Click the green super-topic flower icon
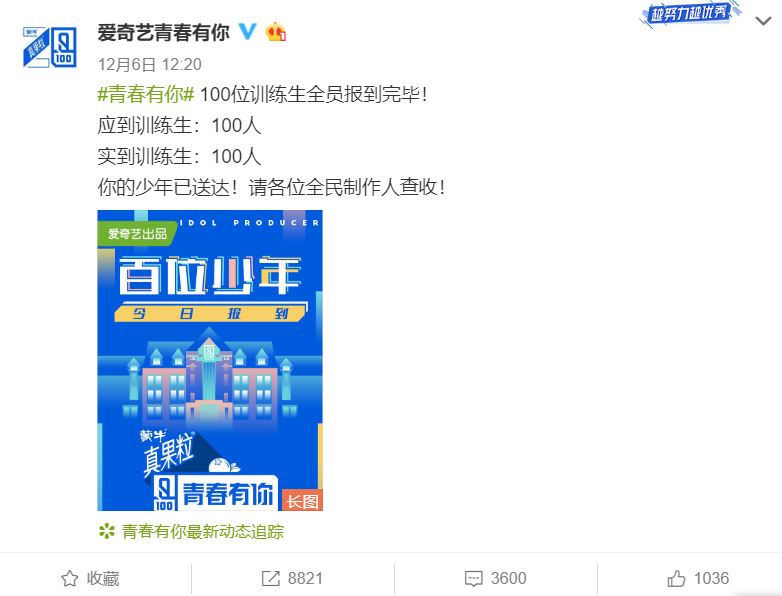This screenshot has width=782, height=596. (106, 531)
